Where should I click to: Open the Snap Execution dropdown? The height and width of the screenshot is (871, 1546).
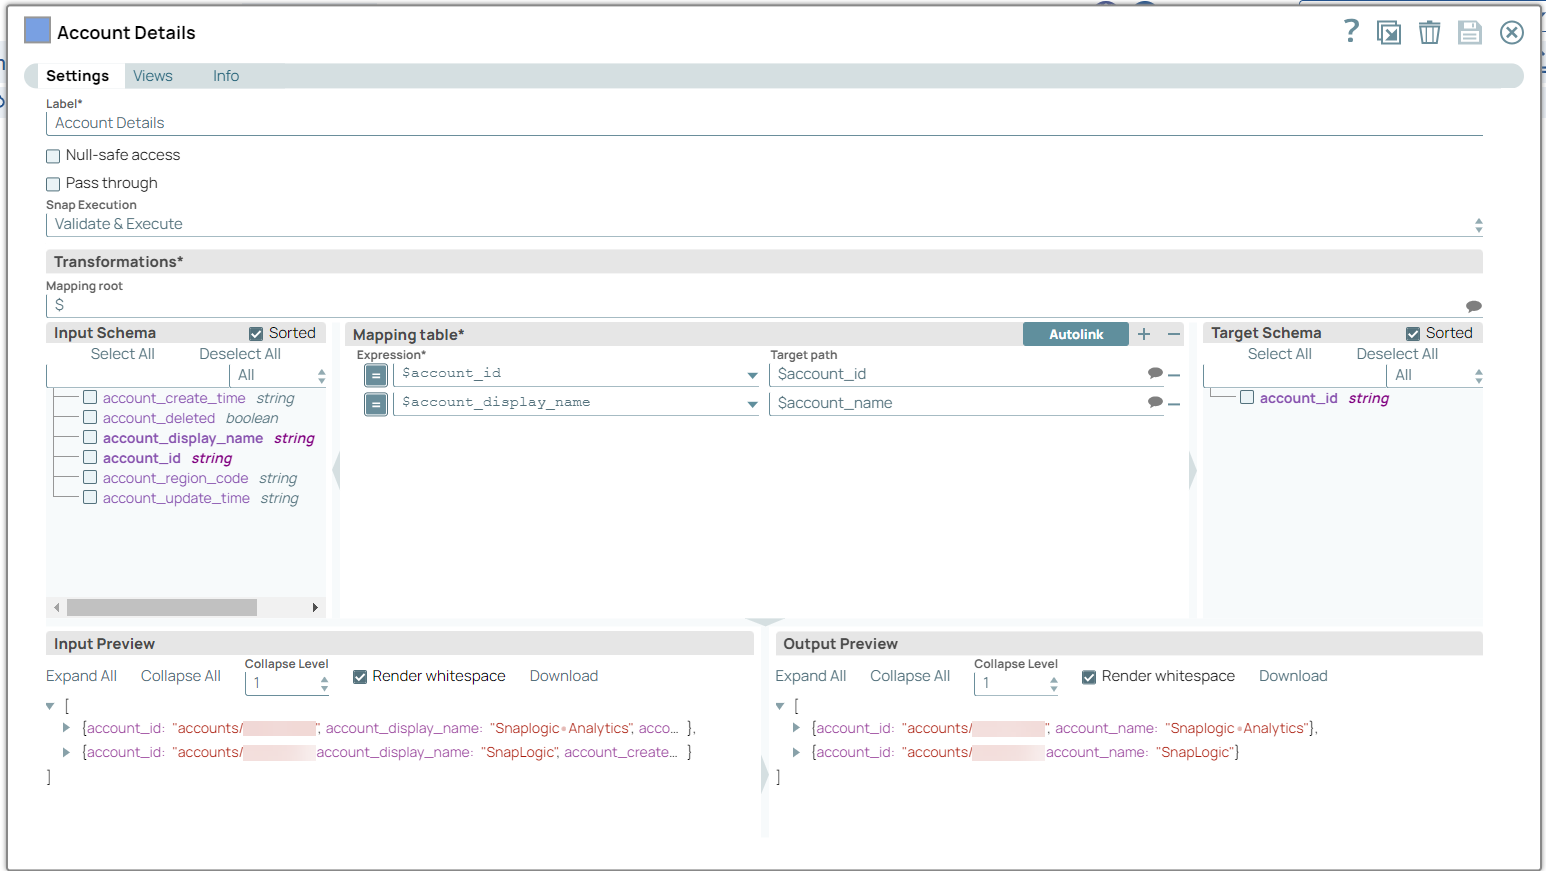pyautogui.click(x=1477, y=224)
